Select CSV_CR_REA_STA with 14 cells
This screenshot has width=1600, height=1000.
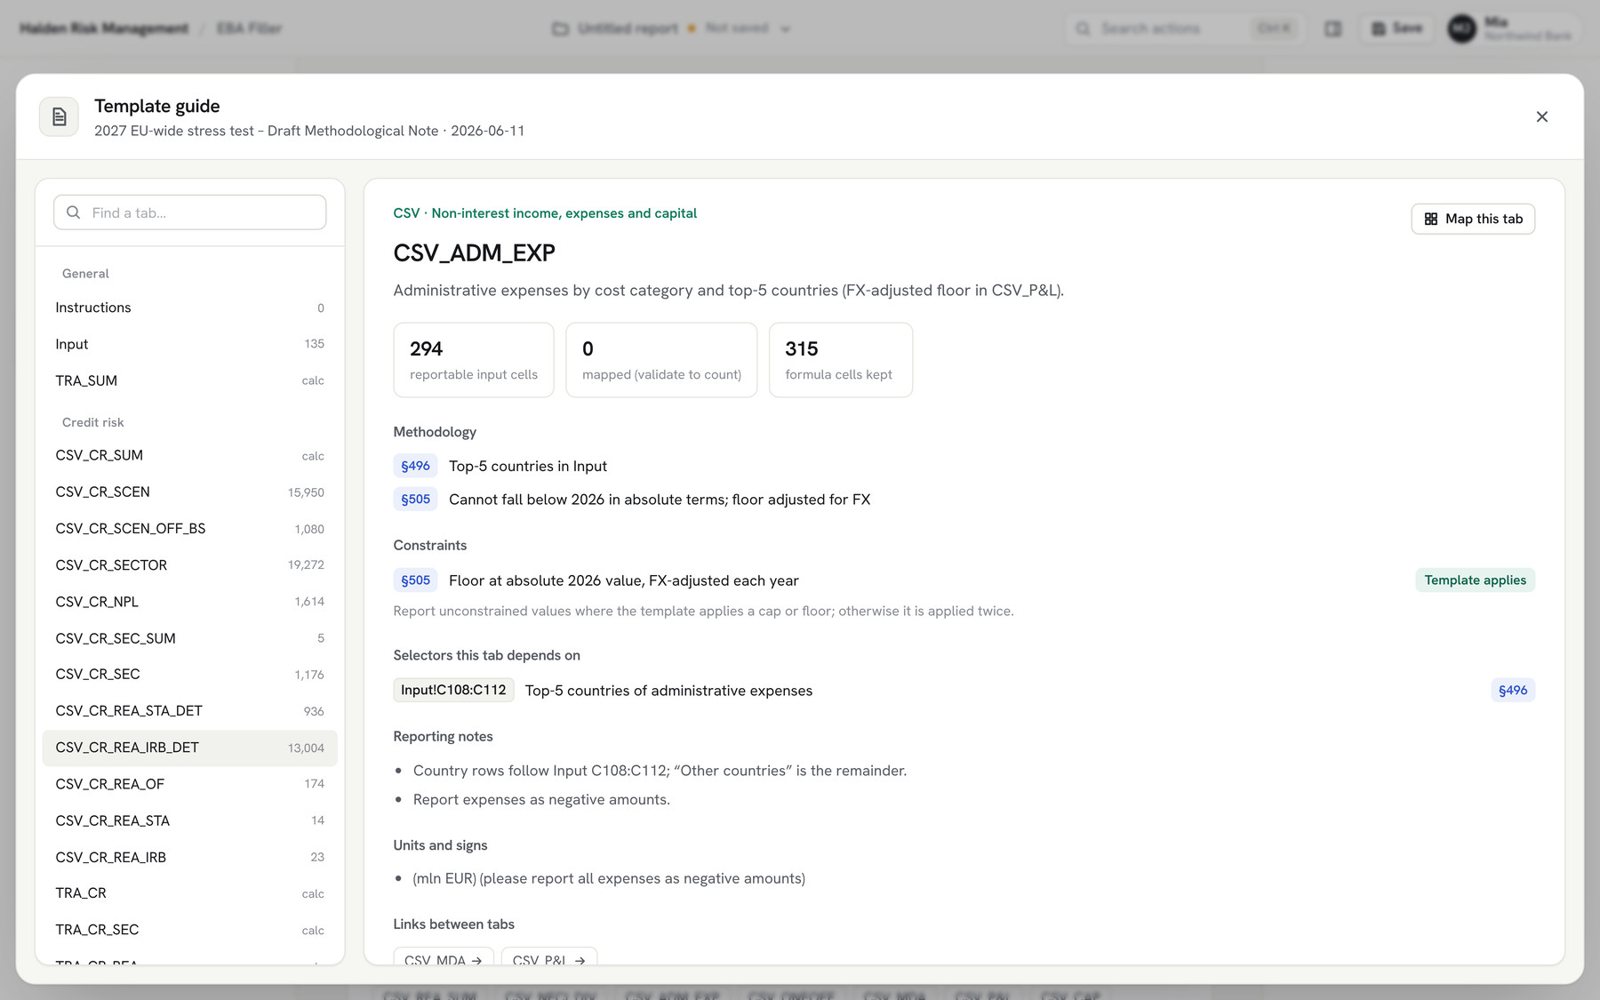tap(190, 821)
